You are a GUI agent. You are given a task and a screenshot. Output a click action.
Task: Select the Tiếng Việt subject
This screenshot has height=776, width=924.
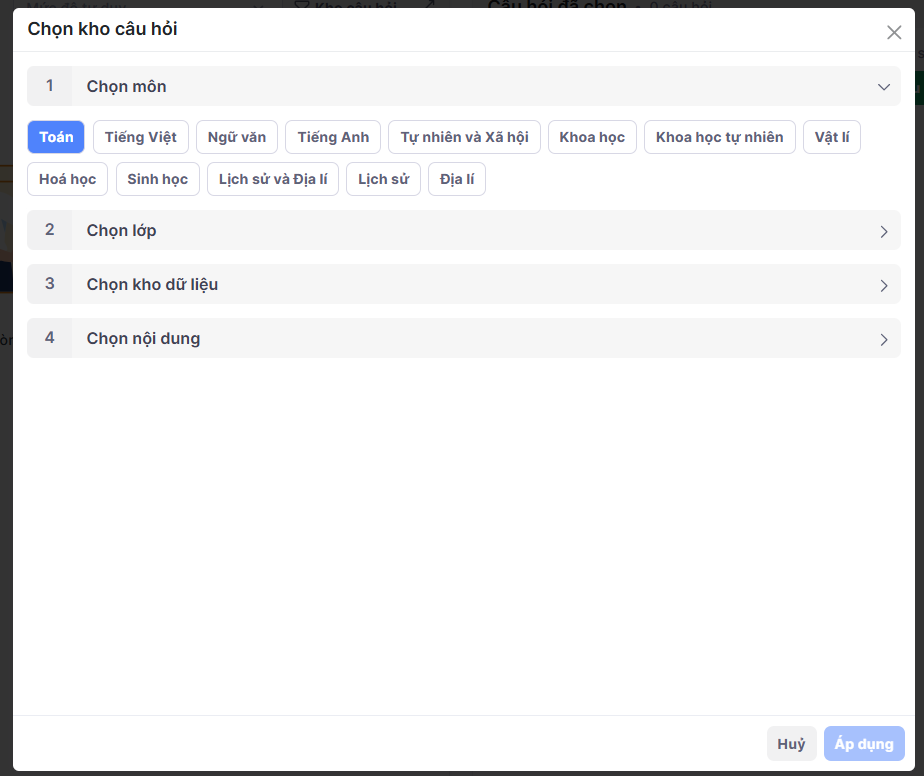[x=140, y=137]
